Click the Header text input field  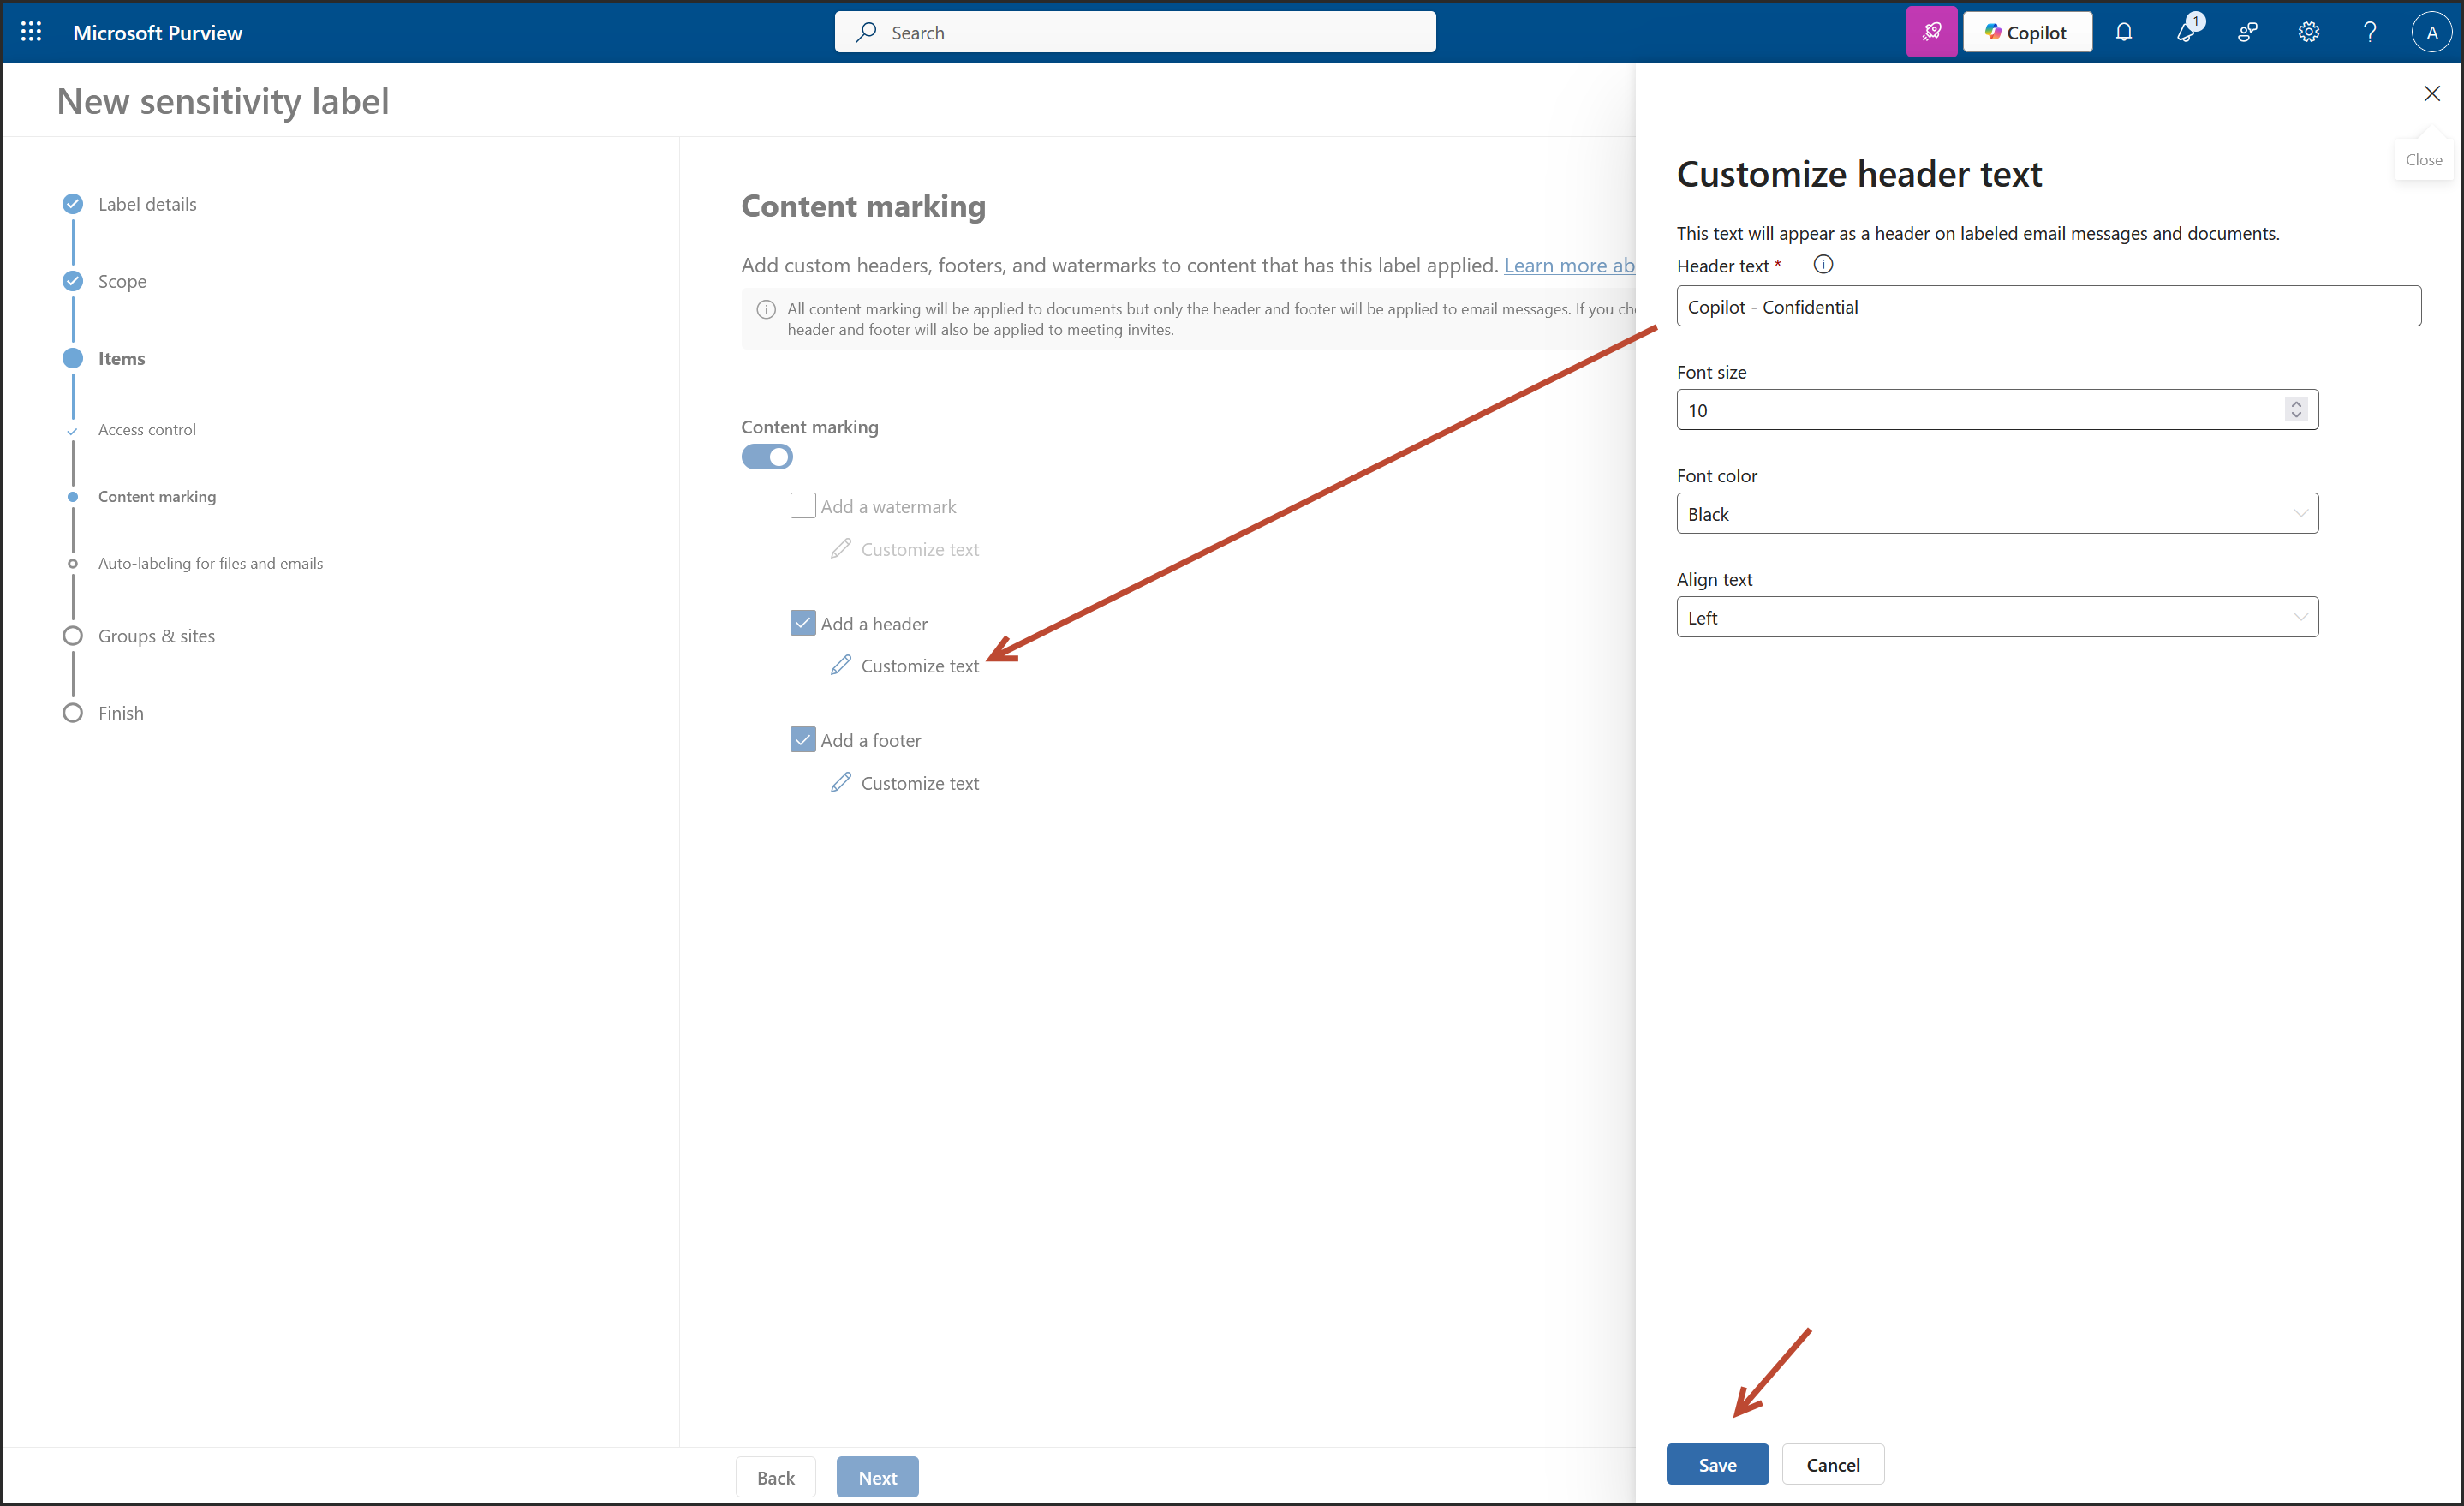click(2048, 307)
